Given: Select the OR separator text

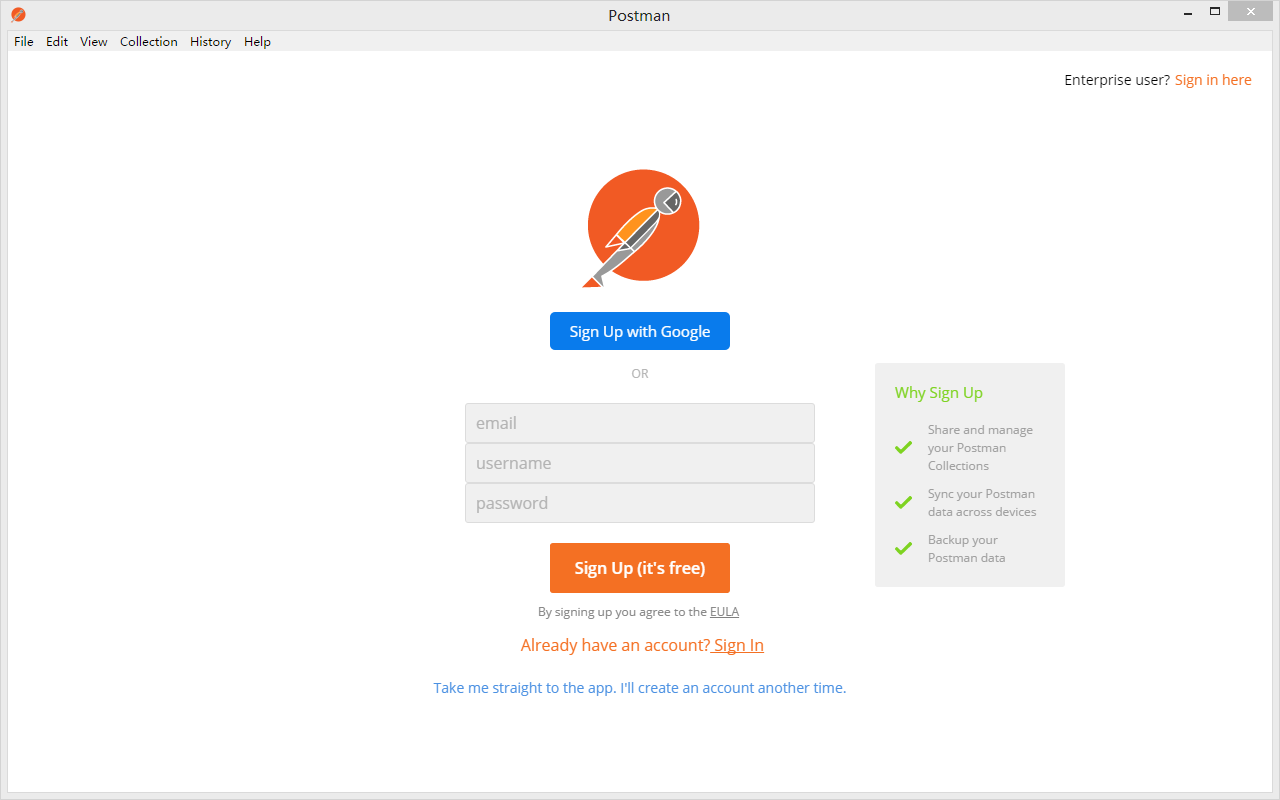Looking at the screenshot, I should (x=640, y=373).
